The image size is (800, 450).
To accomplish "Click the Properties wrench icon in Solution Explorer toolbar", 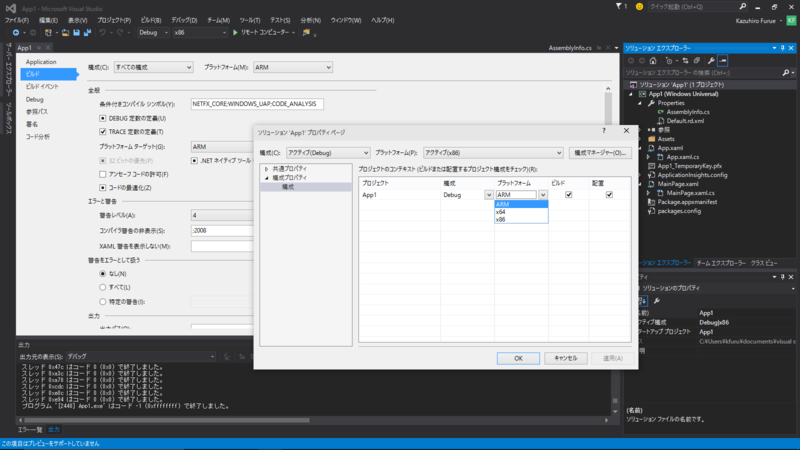I will tap(711, 61).
